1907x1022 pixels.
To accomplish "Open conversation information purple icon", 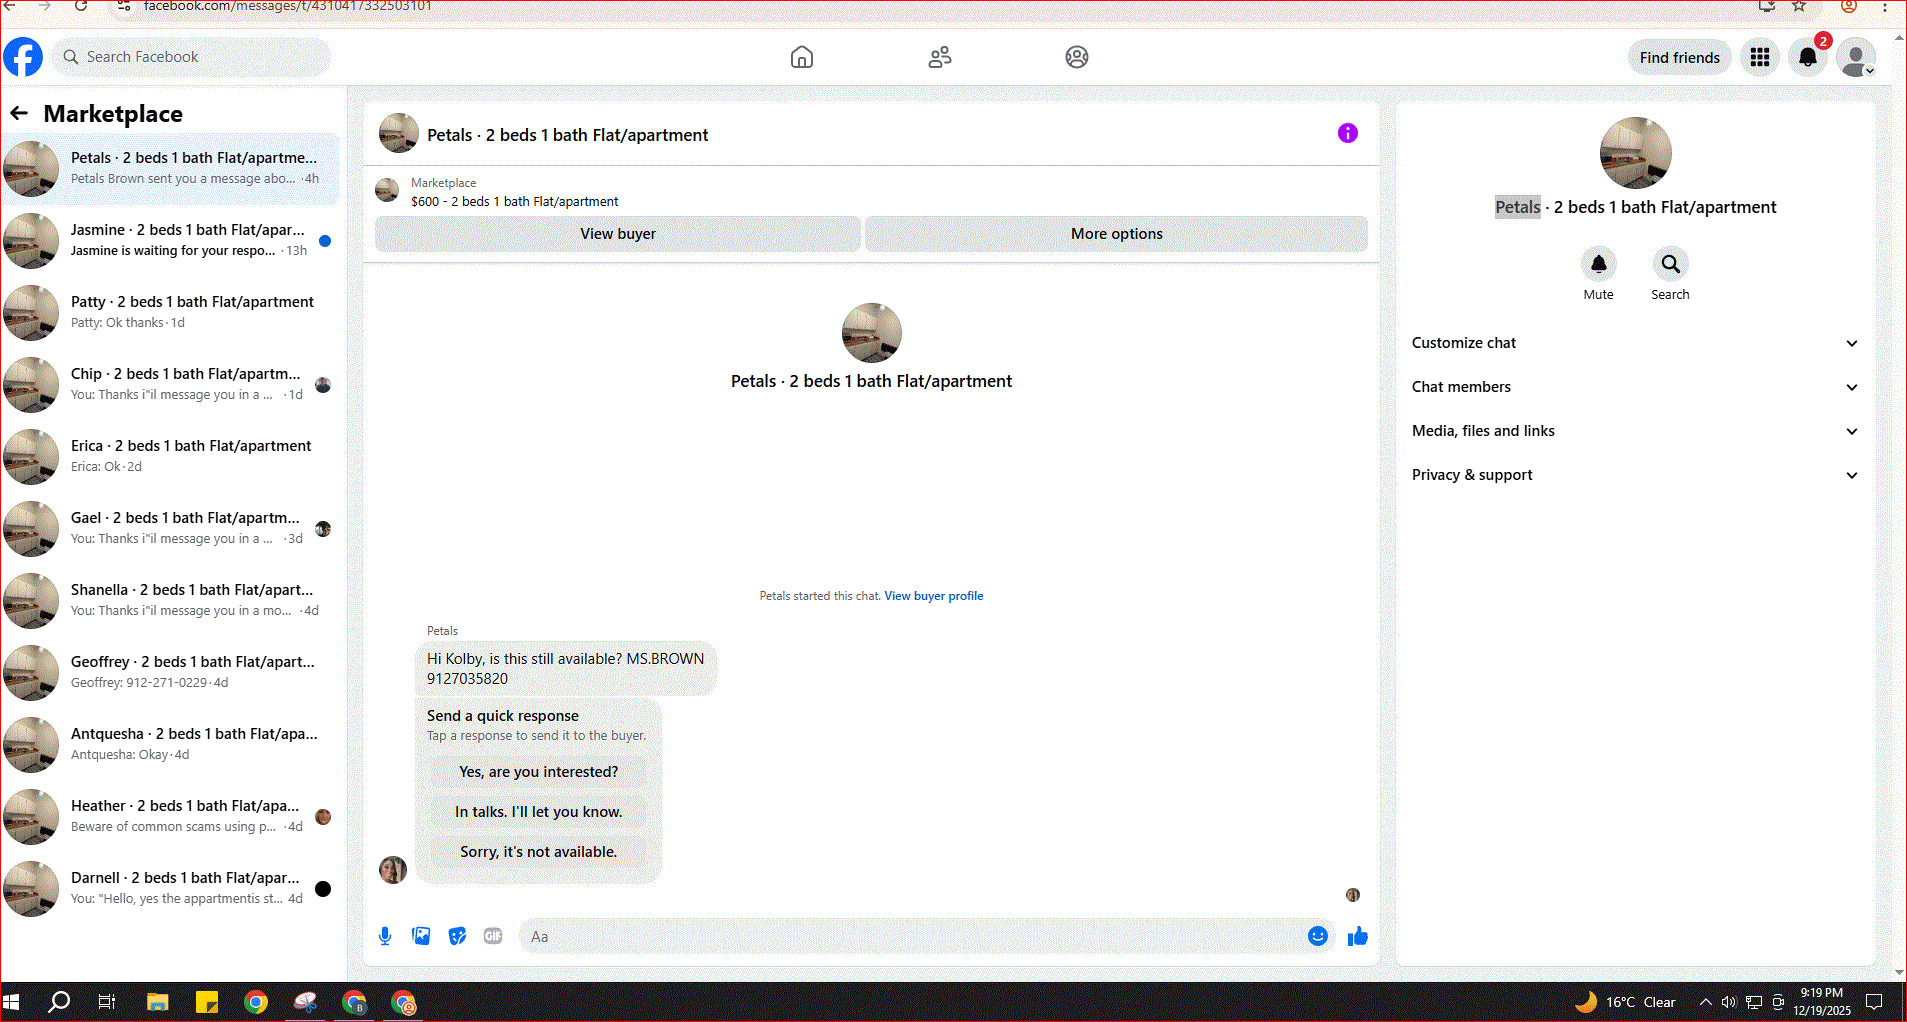I will pyautogui.click(x=1348, y=133).
